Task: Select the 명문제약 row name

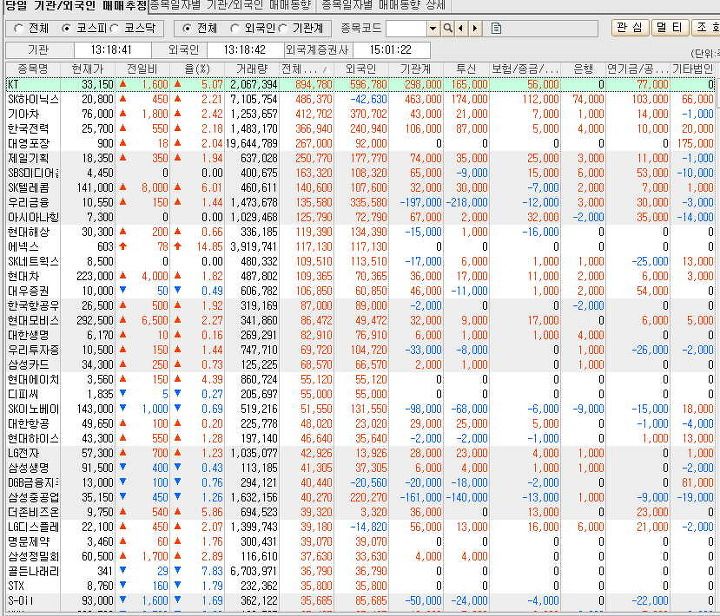Action: pyautogui.click(x=28, y=542)
